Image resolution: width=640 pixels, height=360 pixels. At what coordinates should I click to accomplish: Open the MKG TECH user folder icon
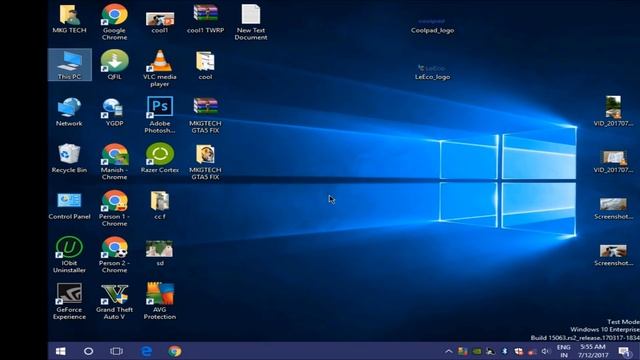coord(69,19)
